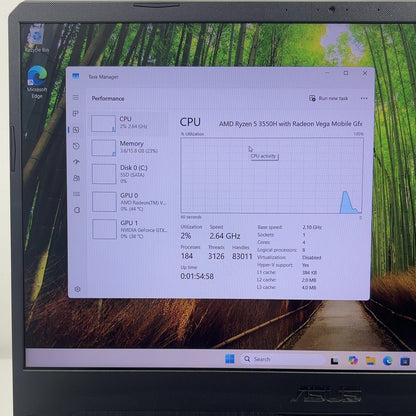The image size is (416, 416).
Task: Open the Copilot taskbar icon
Action: pos(353,360)
